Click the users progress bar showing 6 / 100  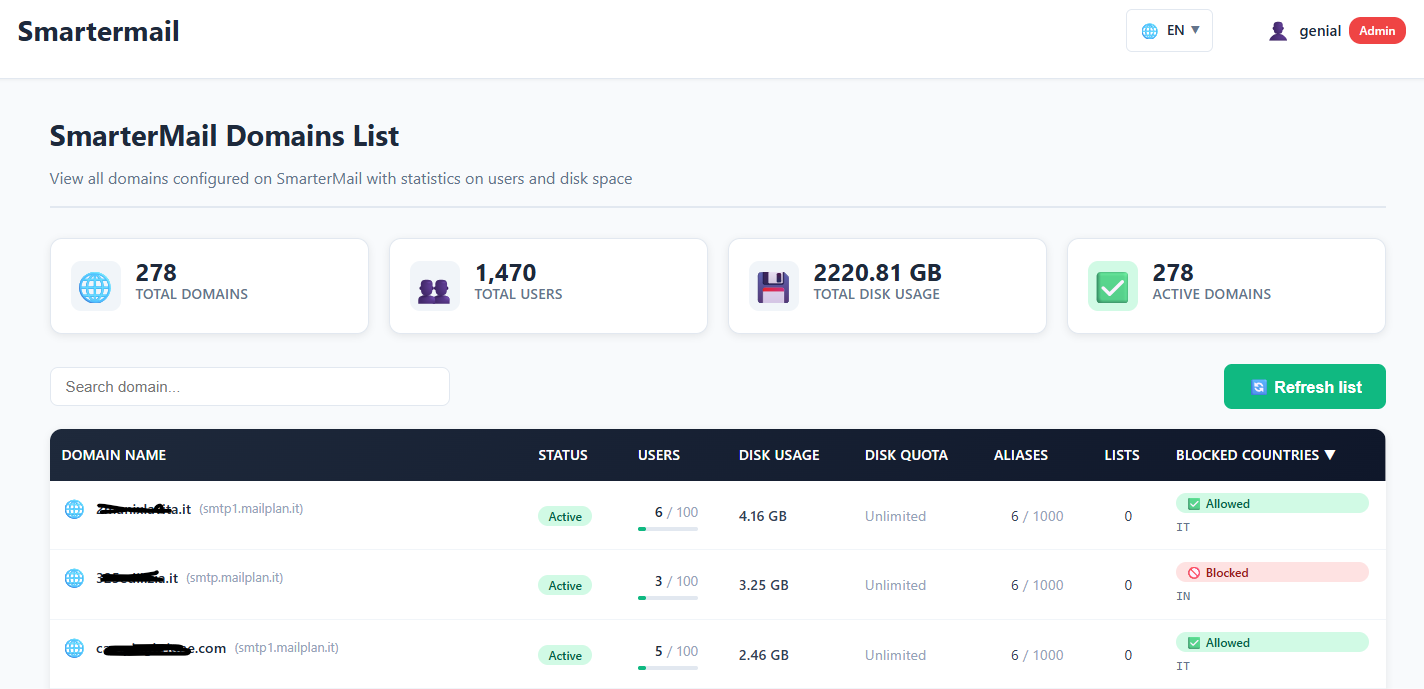tap(667, 528)
